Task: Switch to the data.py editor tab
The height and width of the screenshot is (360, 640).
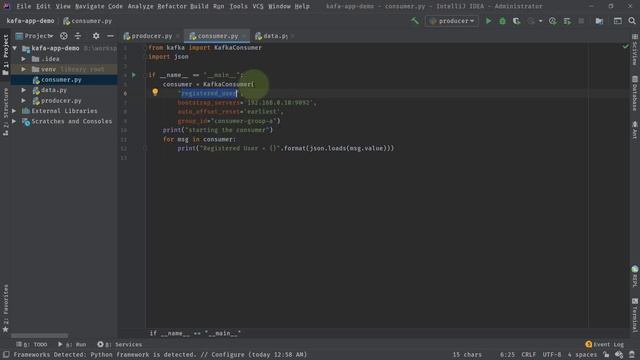Action: point(275,36)
